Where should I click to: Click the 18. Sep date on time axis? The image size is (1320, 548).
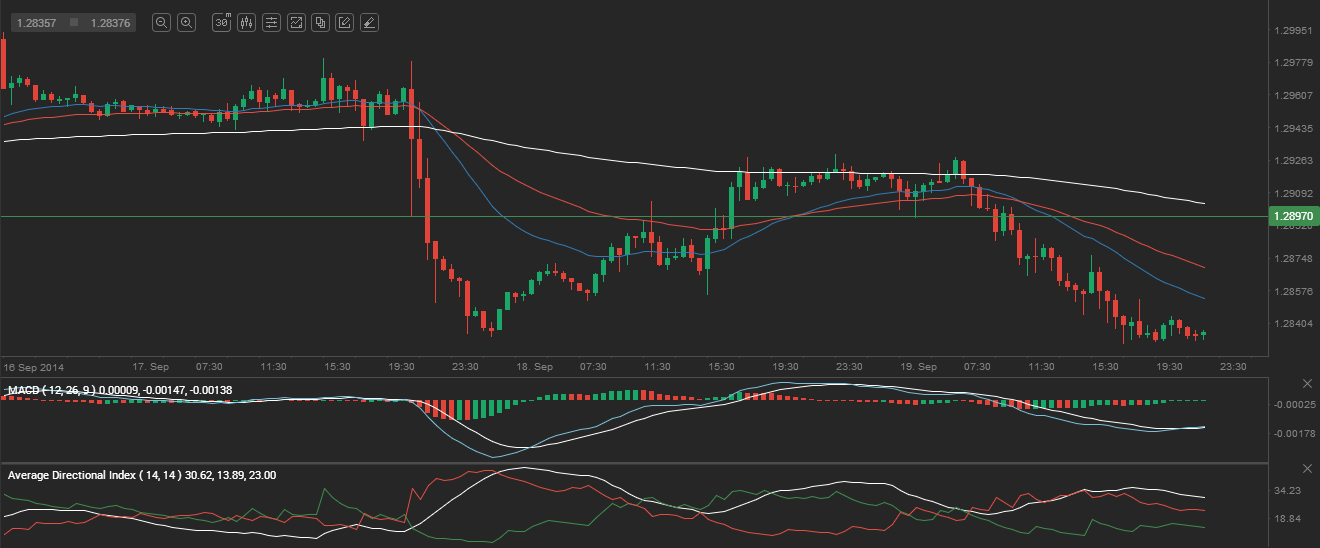click(535, 367)
